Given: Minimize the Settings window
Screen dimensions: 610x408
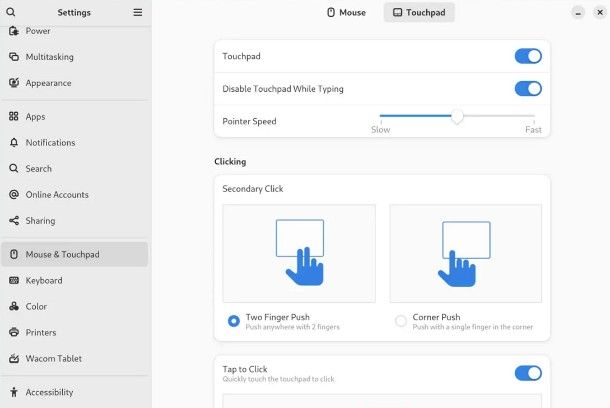Looking at the screenshot, I should 578,13.
